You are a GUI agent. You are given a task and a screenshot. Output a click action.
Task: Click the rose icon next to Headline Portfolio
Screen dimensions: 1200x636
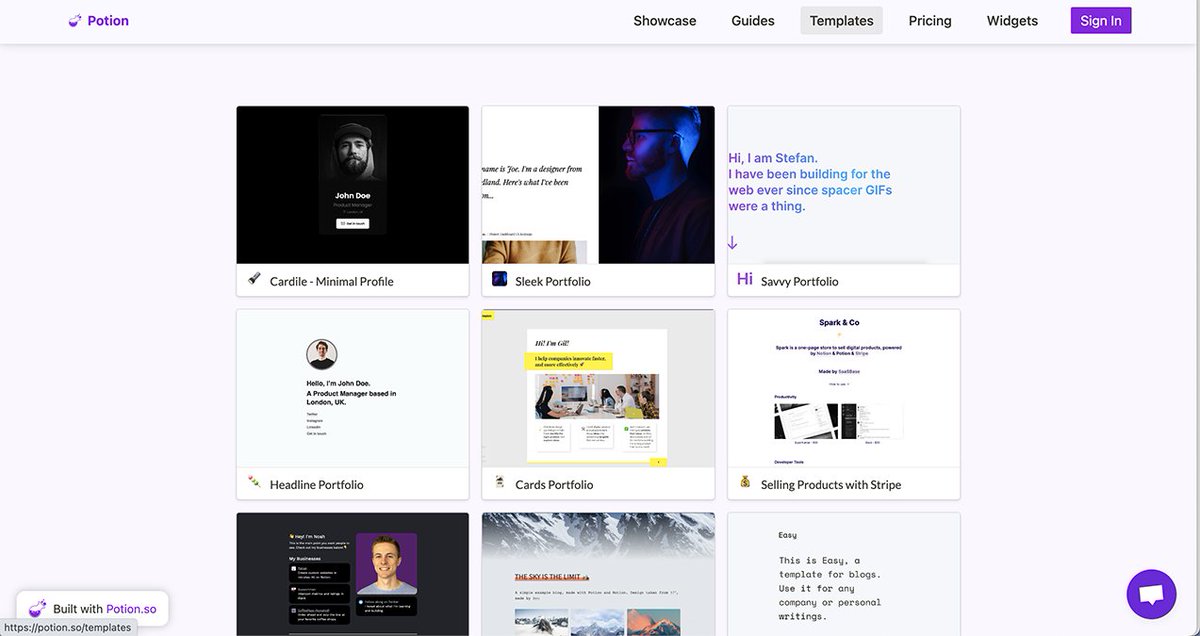tap(254, 482)
